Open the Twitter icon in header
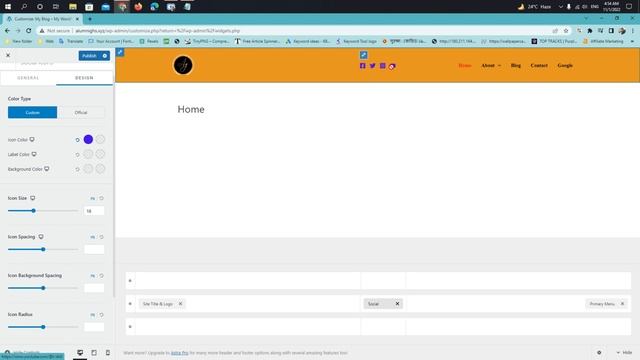The width and height of the screenshot is (640, 360). [x=373, y=66]
